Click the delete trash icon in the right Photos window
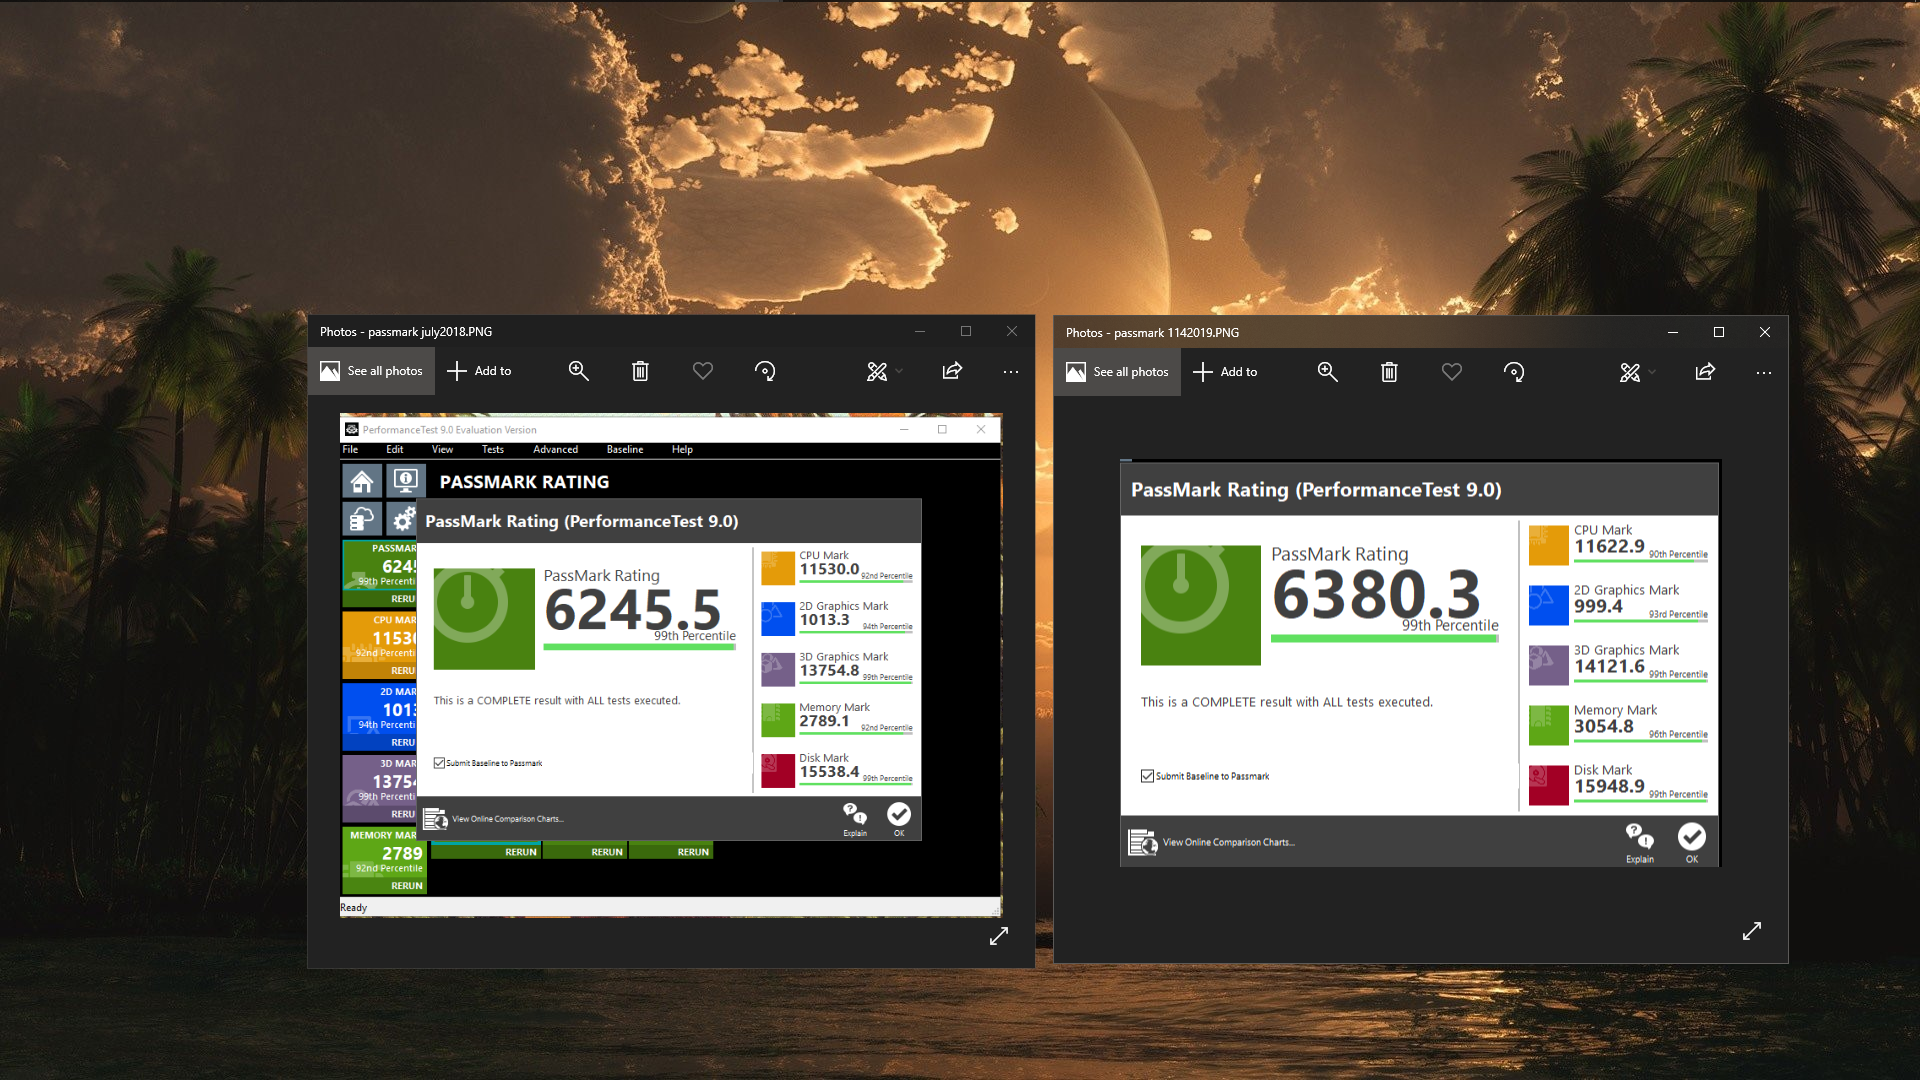1920x1080 pixels. (x=1389, y=372)
